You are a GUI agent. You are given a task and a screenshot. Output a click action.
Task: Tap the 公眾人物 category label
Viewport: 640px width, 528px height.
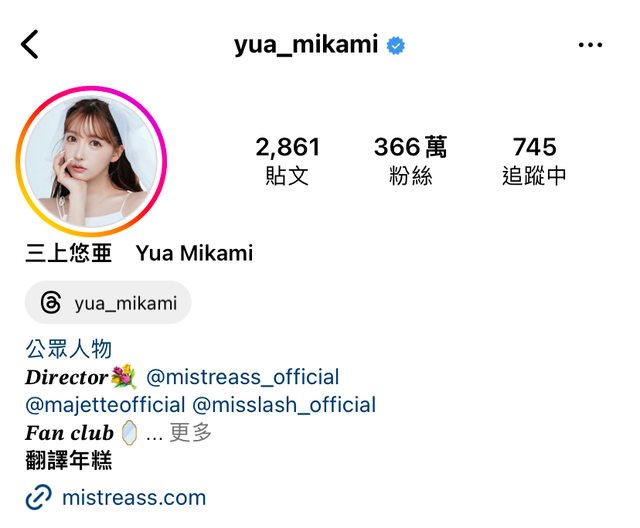coord(69,349)
